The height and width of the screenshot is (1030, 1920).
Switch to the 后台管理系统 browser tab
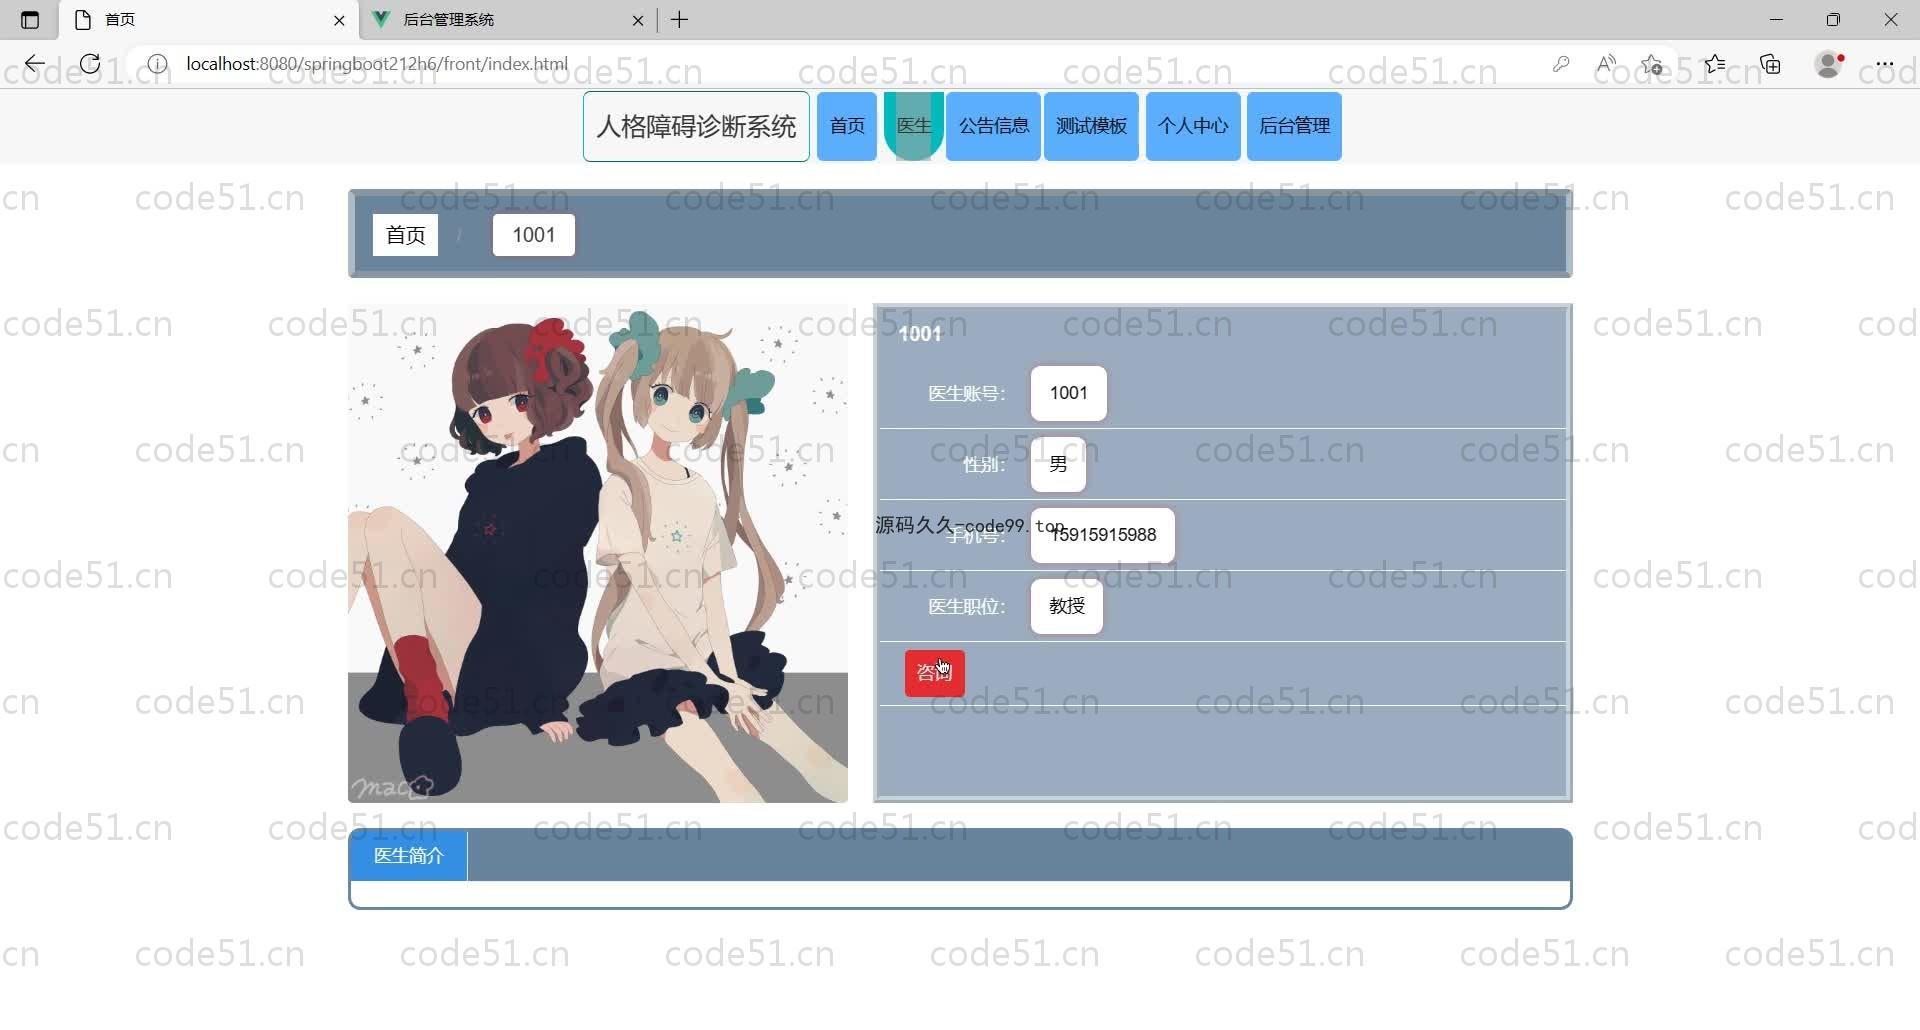505,20
